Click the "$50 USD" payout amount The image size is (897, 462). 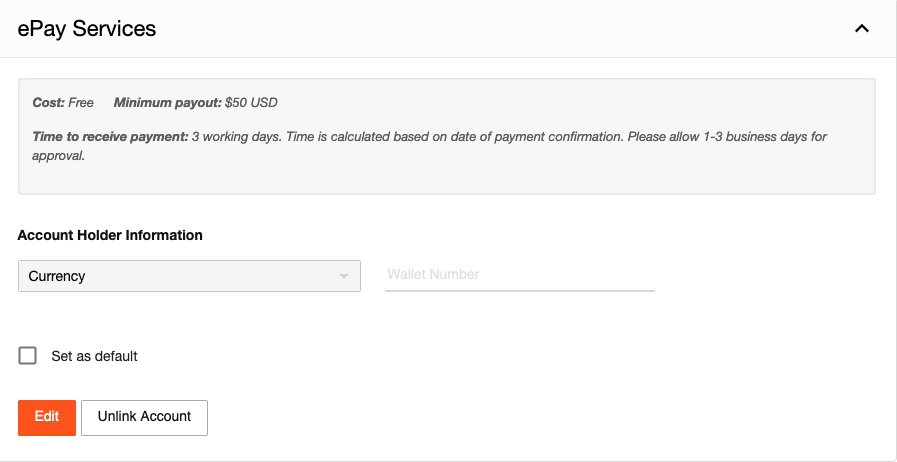pyautogui.click(x=251, y=103)
